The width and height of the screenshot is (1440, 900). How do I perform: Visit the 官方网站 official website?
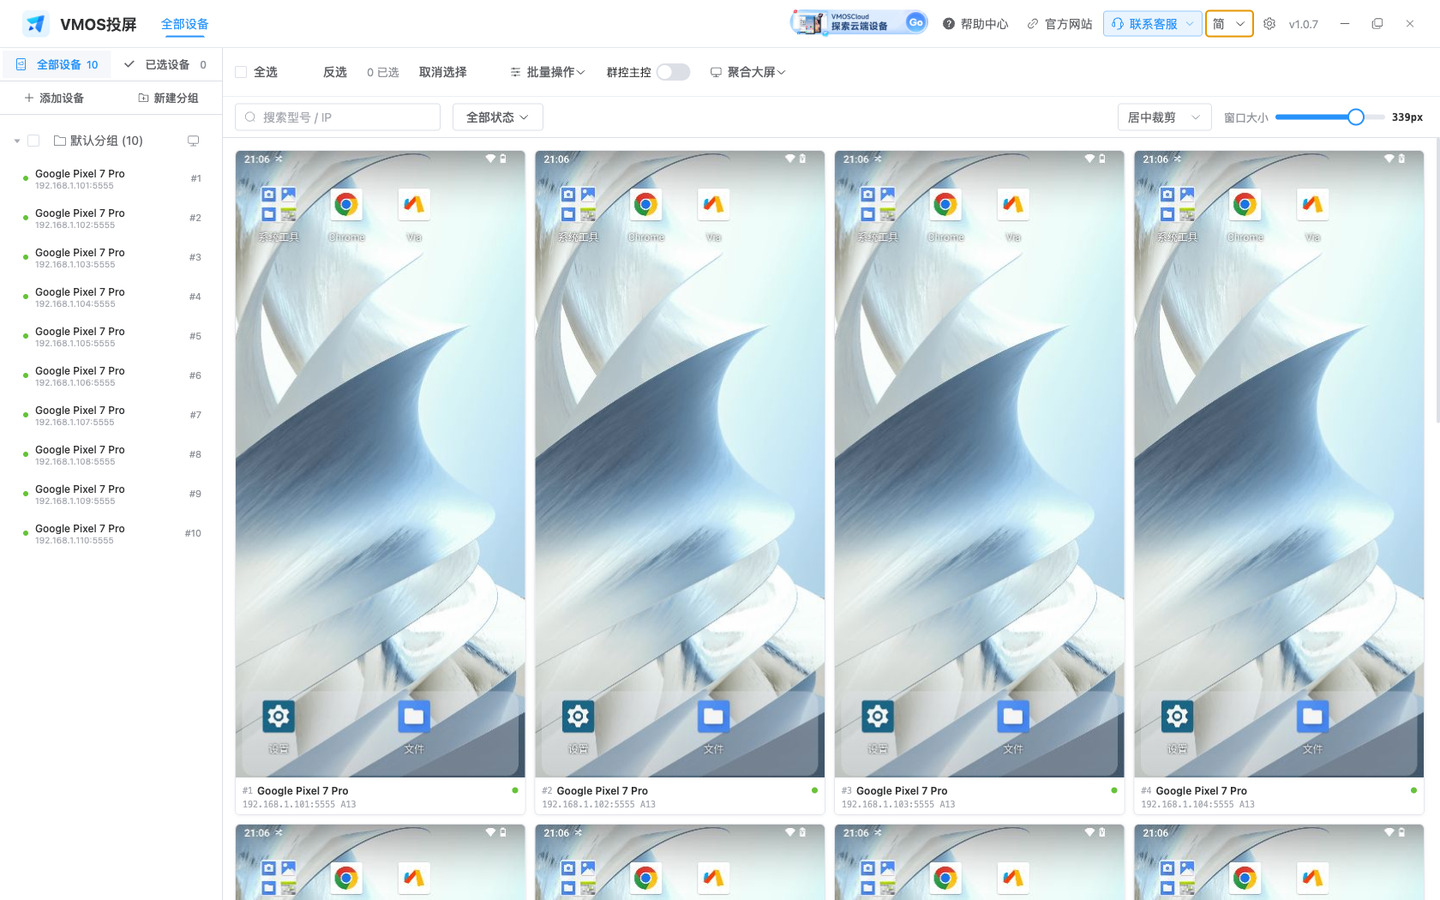[x=1059, y=24]
